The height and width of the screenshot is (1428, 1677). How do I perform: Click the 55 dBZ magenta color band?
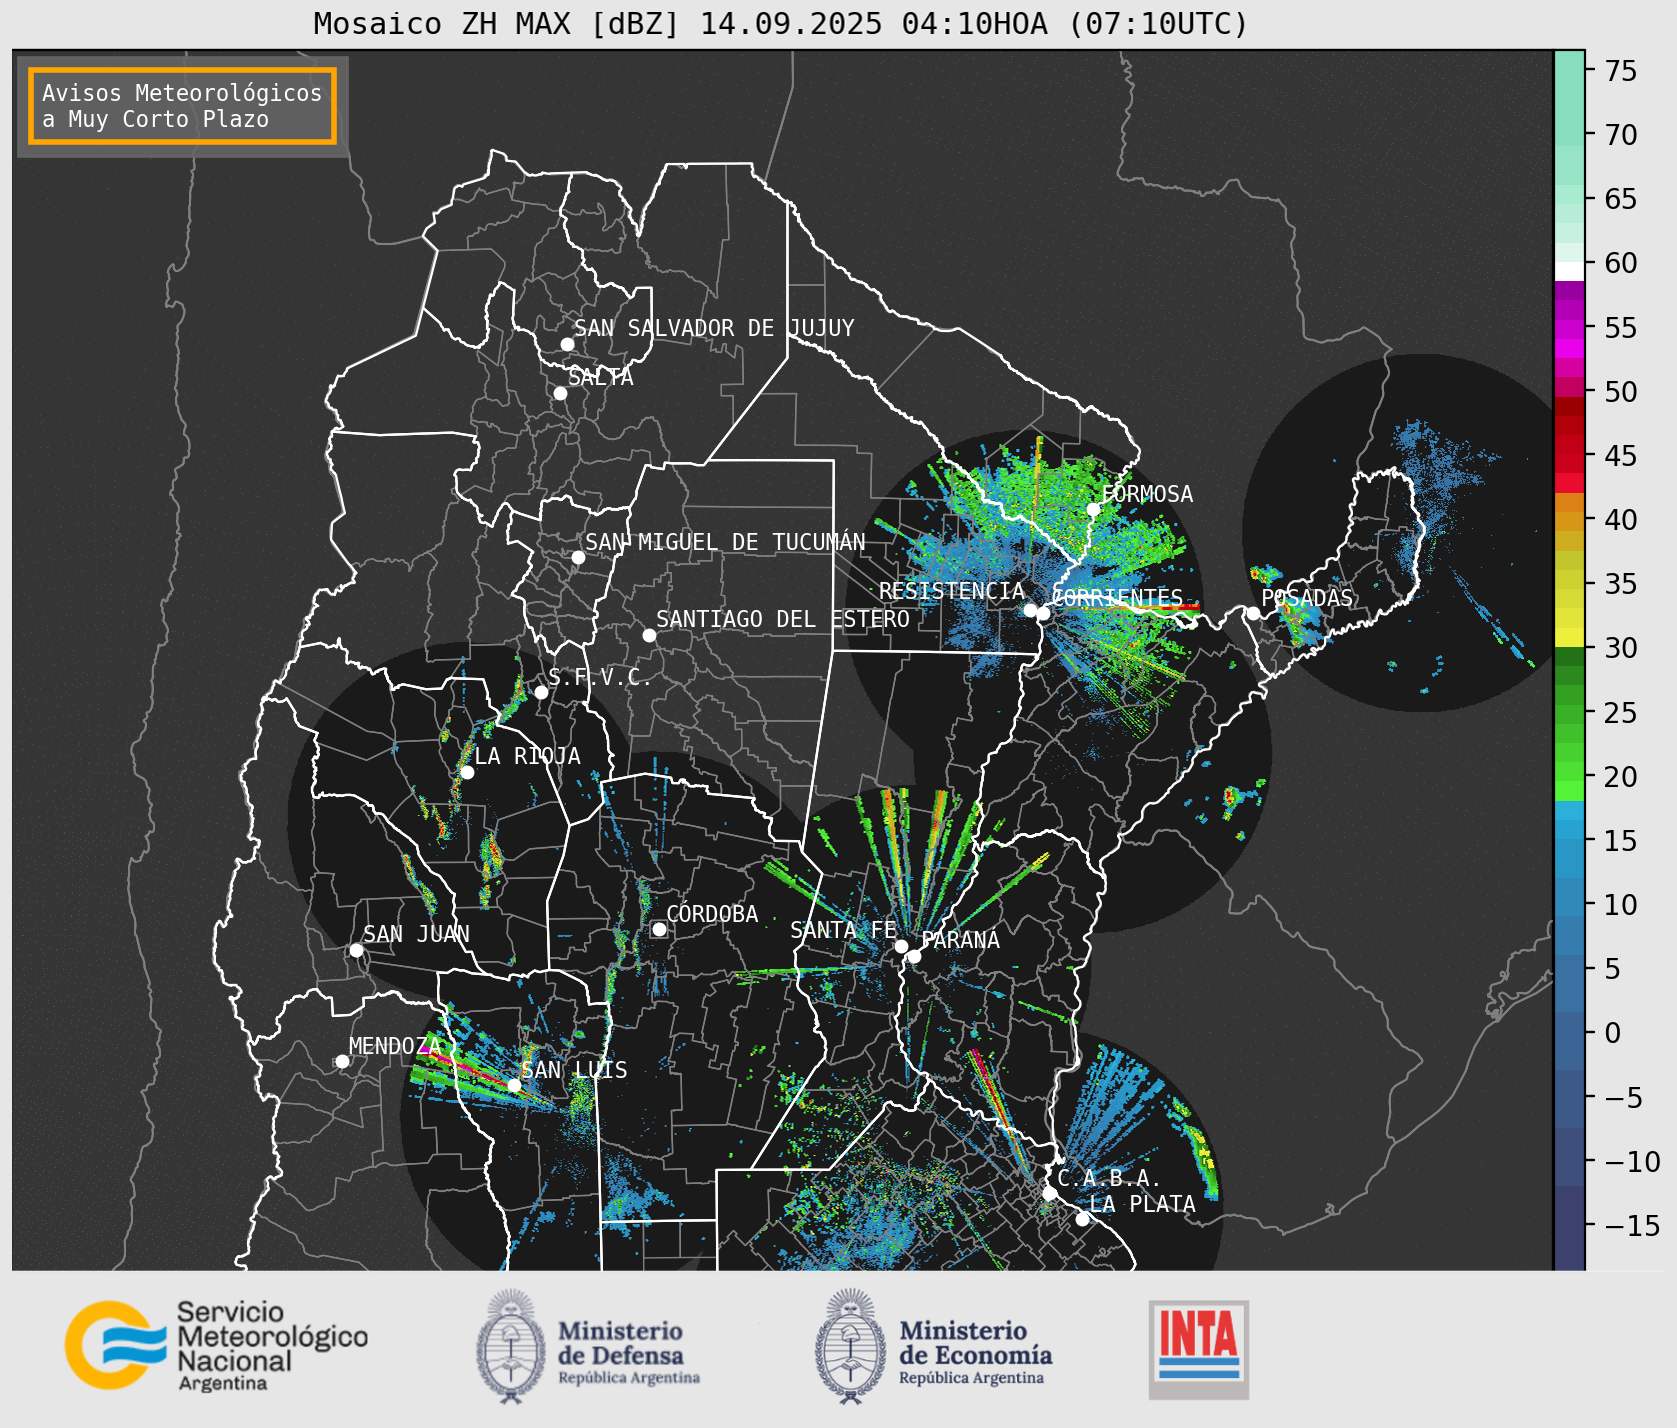1569,329
